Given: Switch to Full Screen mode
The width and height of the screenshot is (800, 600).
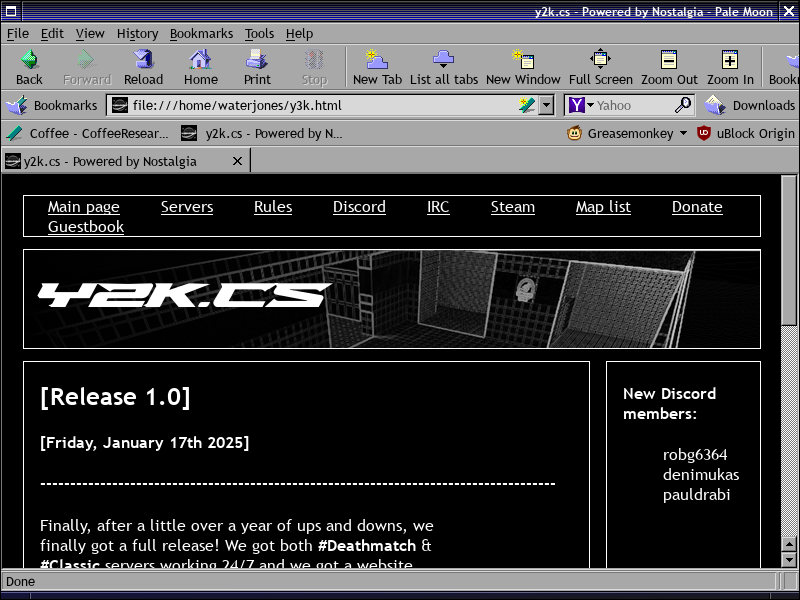Looking at the screenshot, I should click(600, 67).
